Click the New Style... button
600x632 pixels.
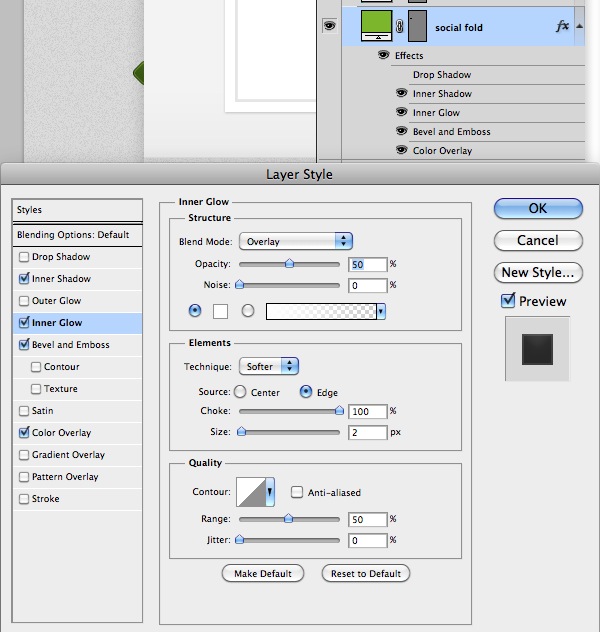[x=538, y=272]
